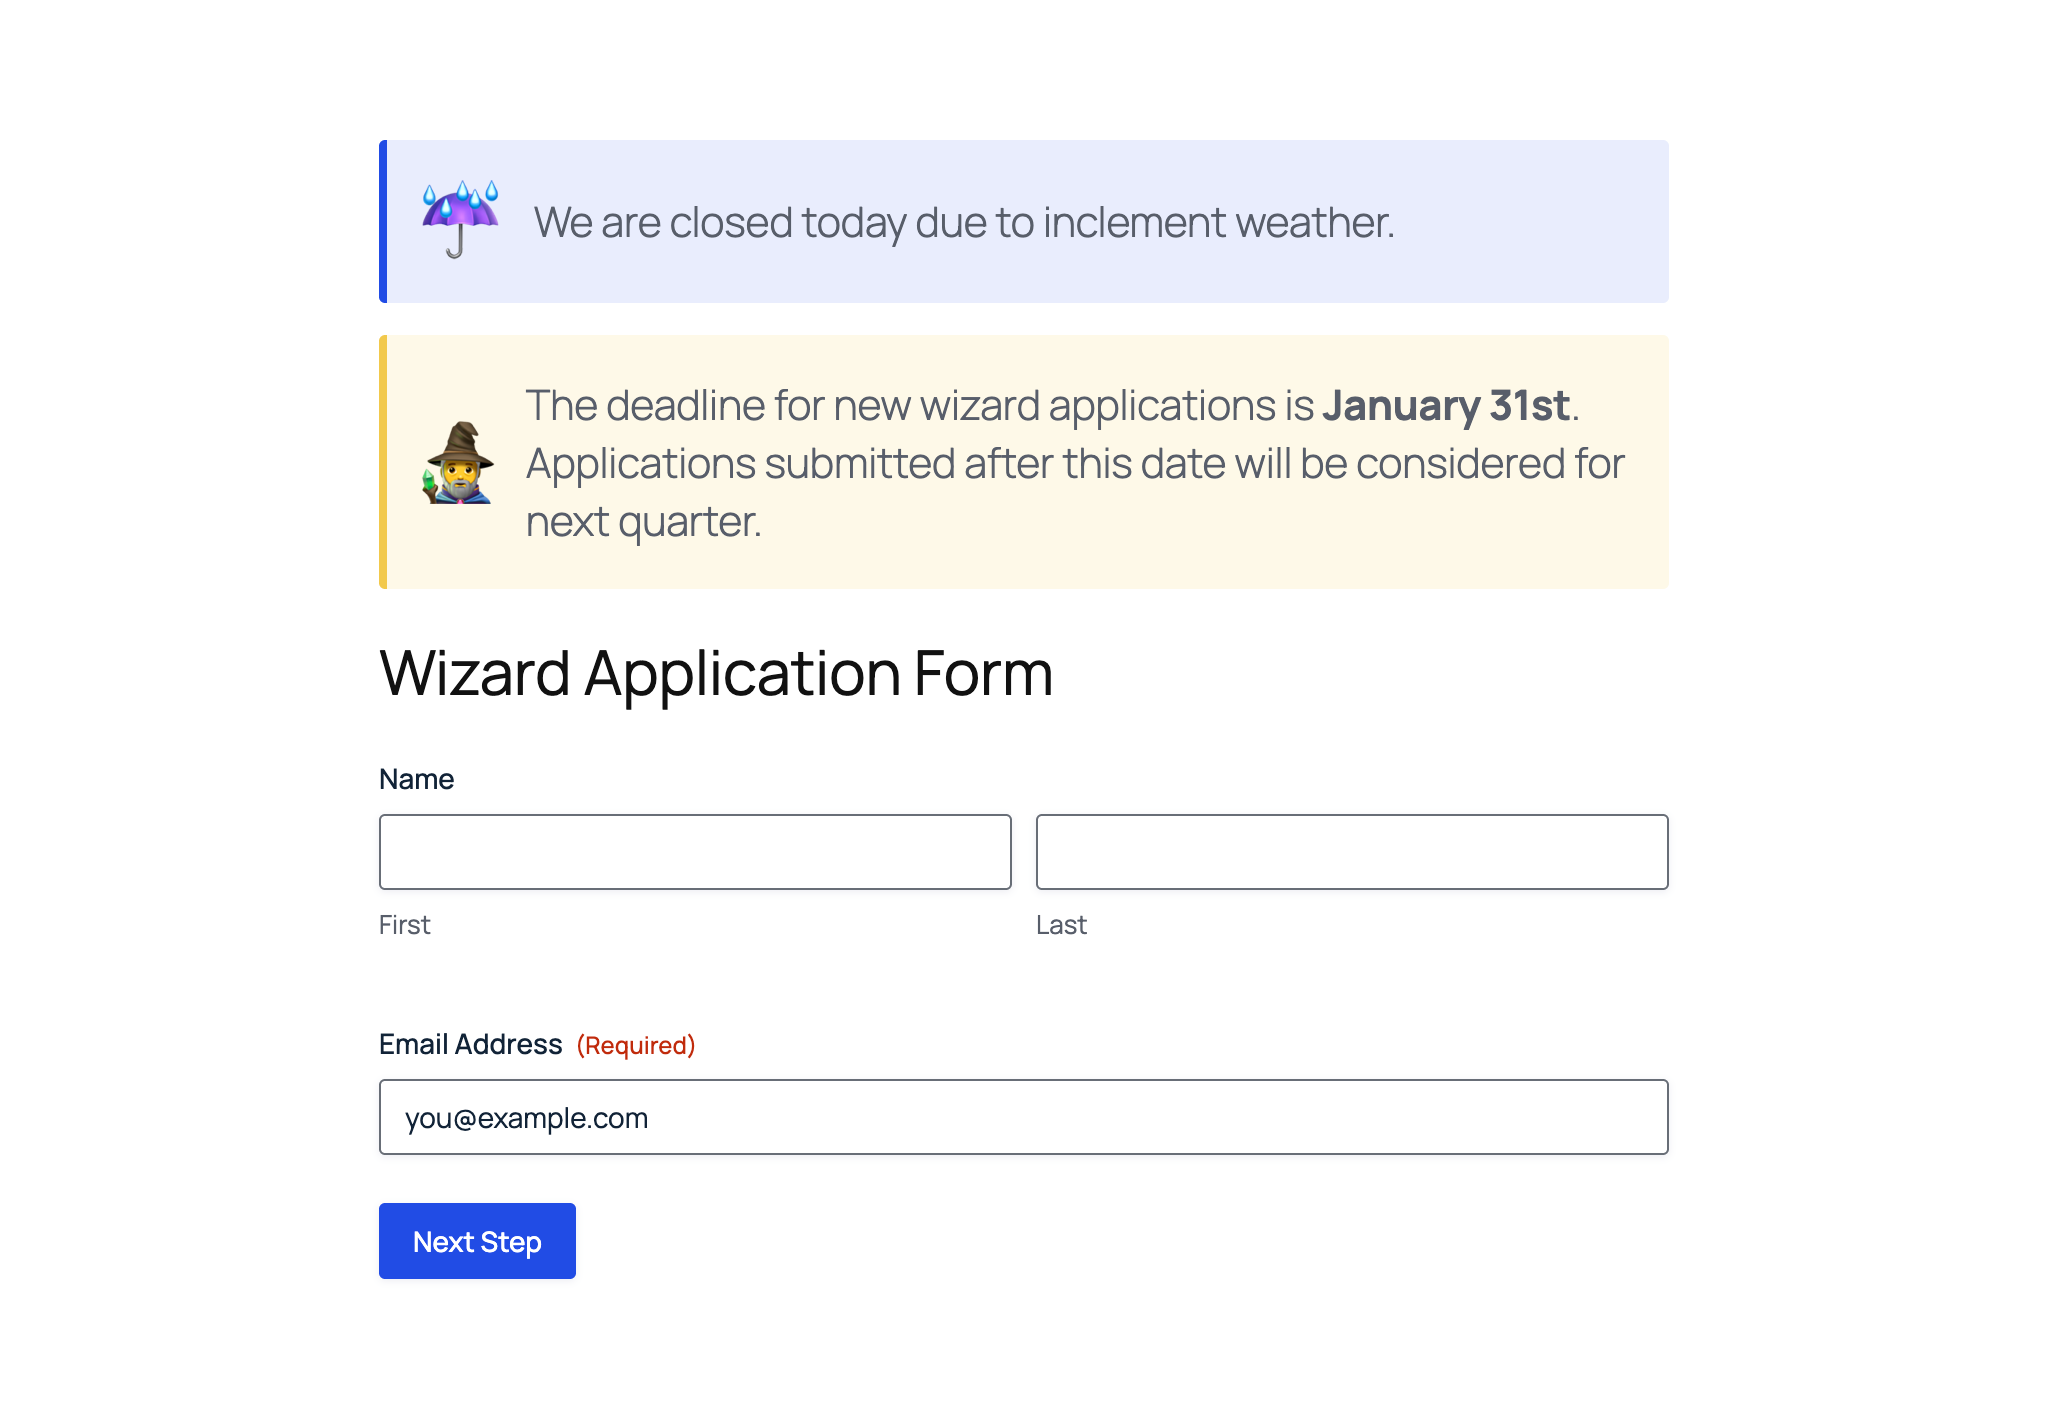The image size is (2048, 1418).
Task: Click the bold "January 31st" date
Action: (1446, 405)
